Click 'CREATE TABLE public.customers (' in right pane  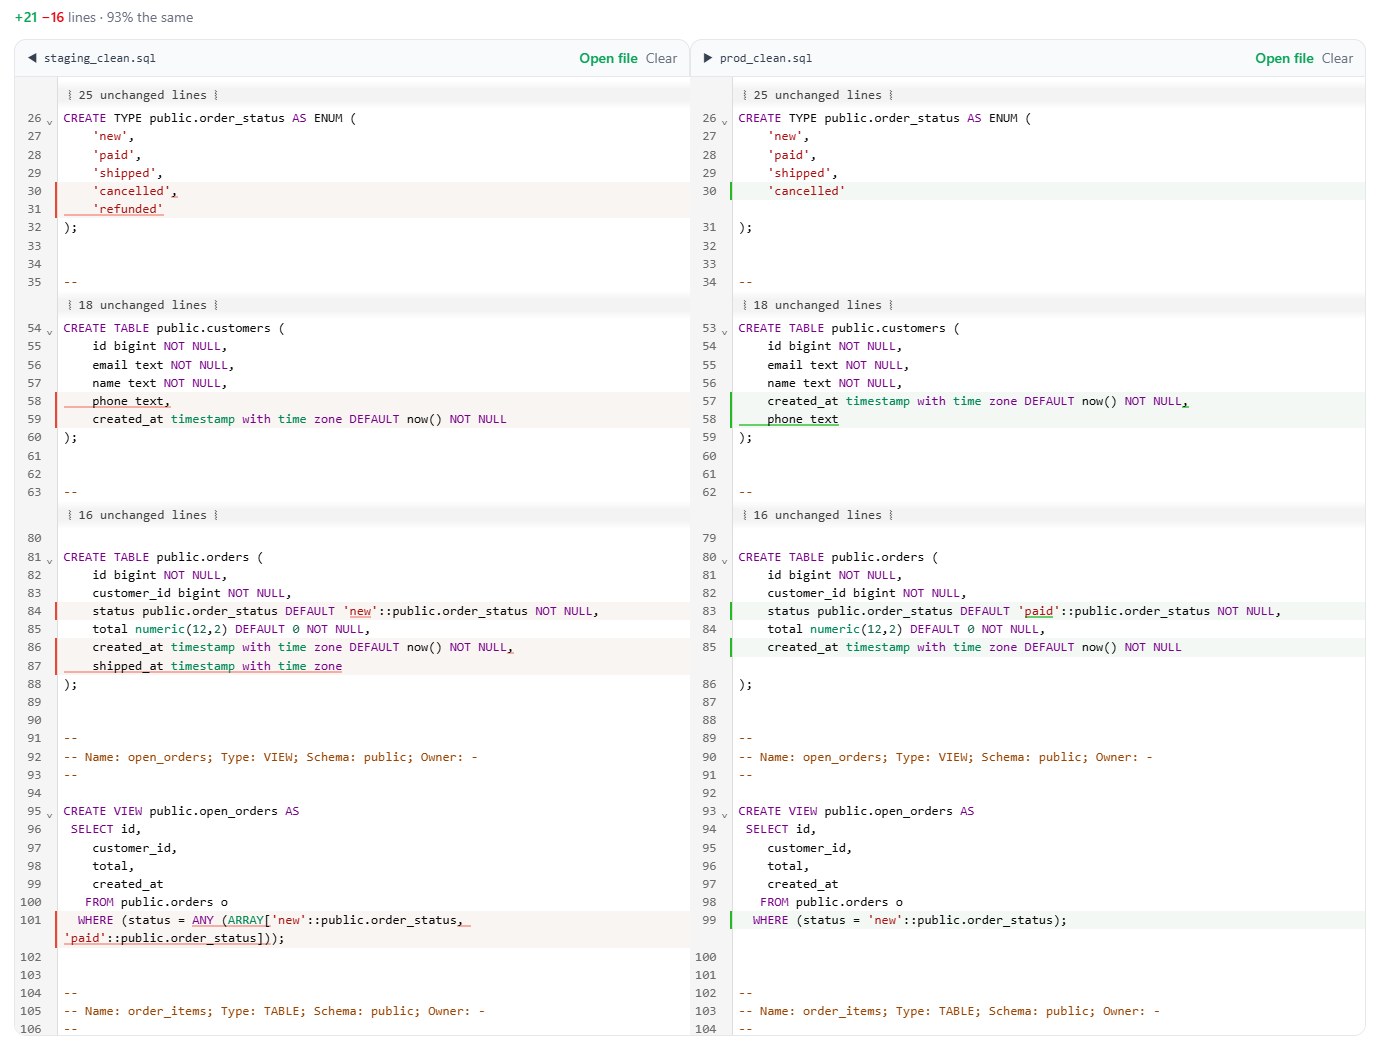pos(848,328)
